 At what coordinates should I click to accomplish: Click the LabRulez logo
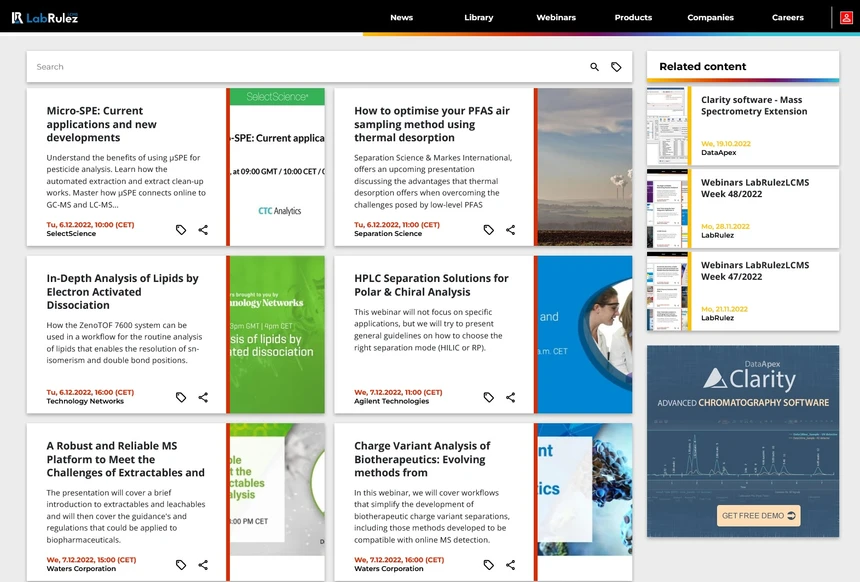click(45, 18)
